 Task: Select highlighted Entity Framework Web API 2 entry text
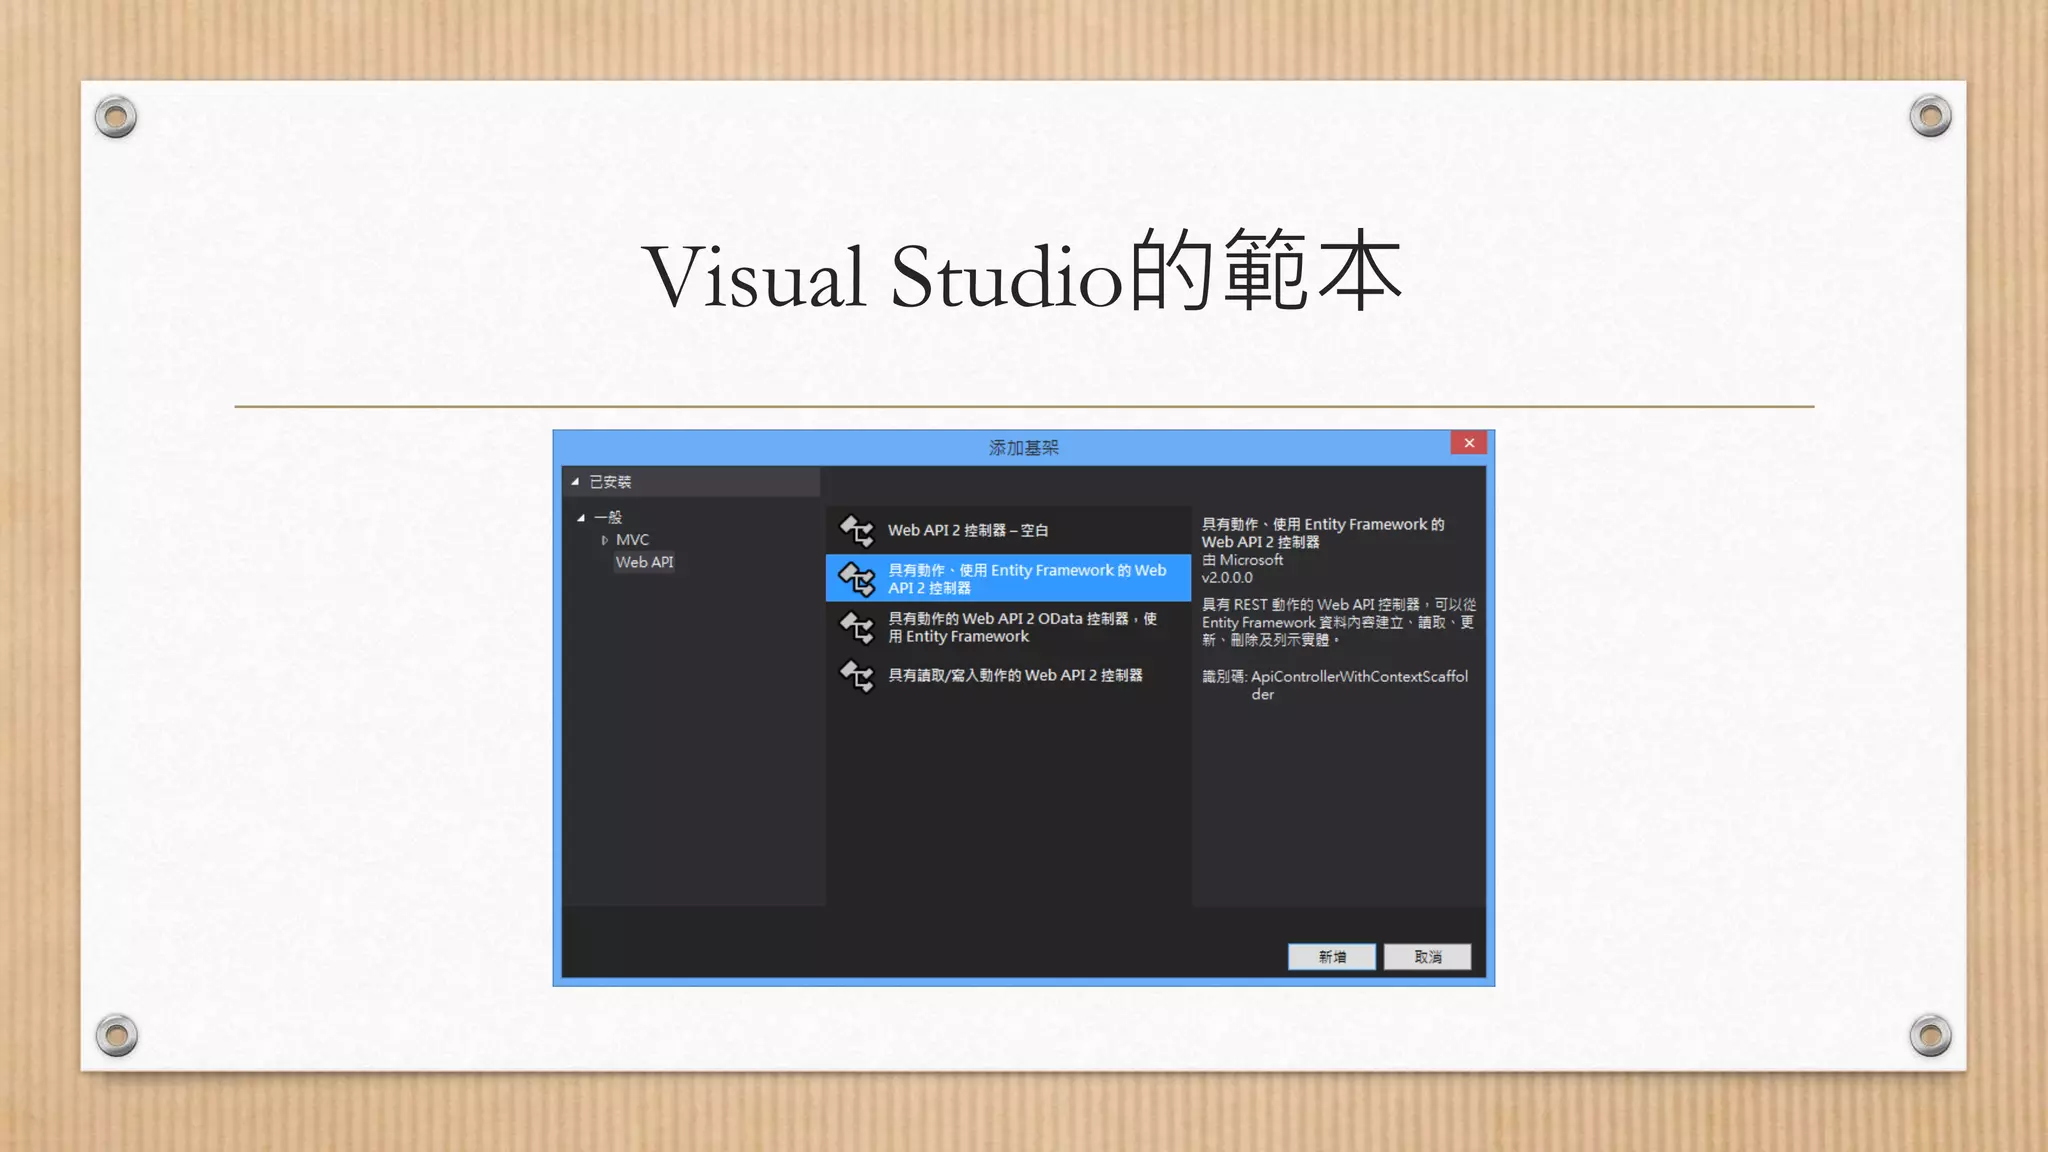(1026, 579)
